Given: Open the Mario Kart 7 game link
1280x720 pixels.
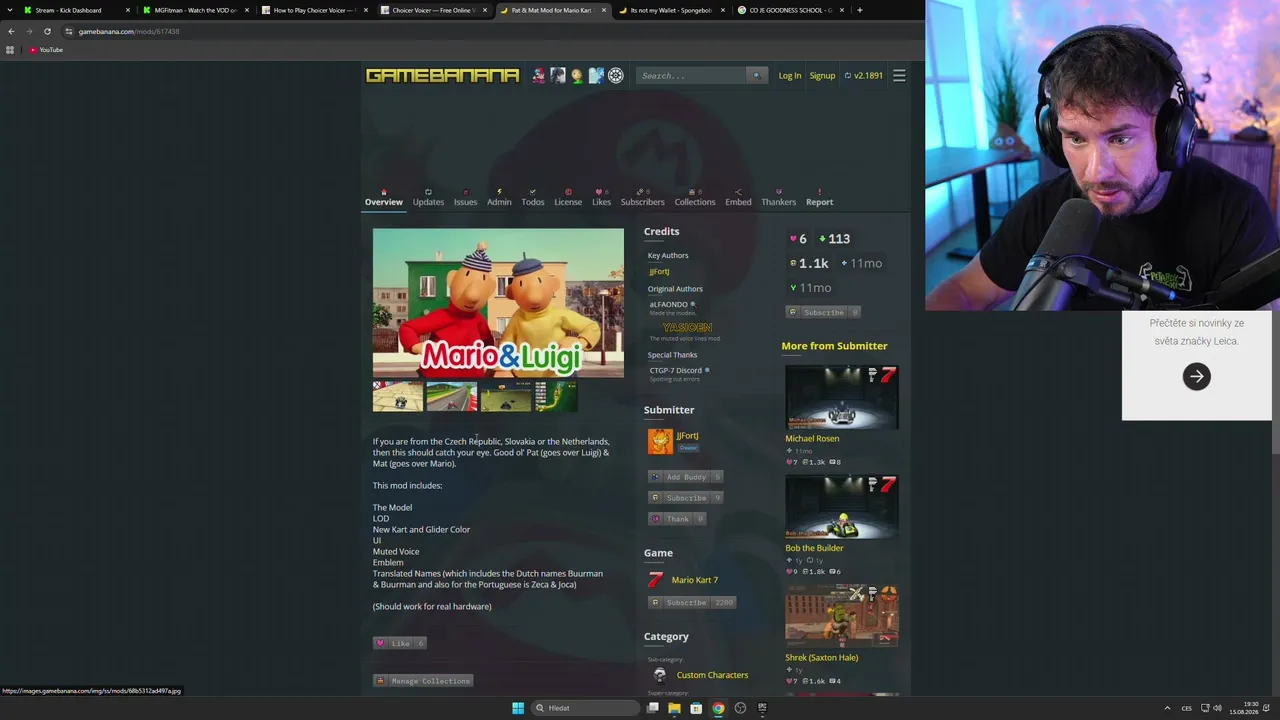Looking at the screenshot, I should 695,580.
